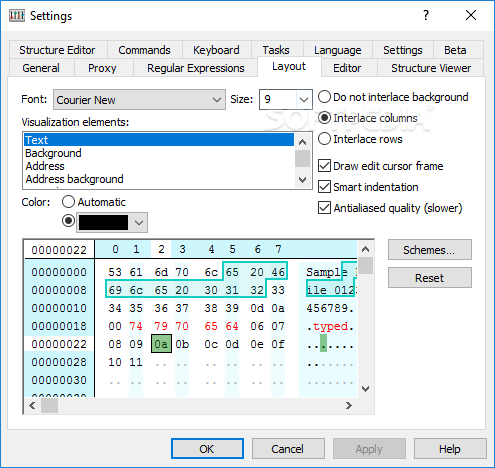Screen dimensions: 495x468
Task: Toggle Draw edit cursor frame checkbox
Action: click(381, 166)
